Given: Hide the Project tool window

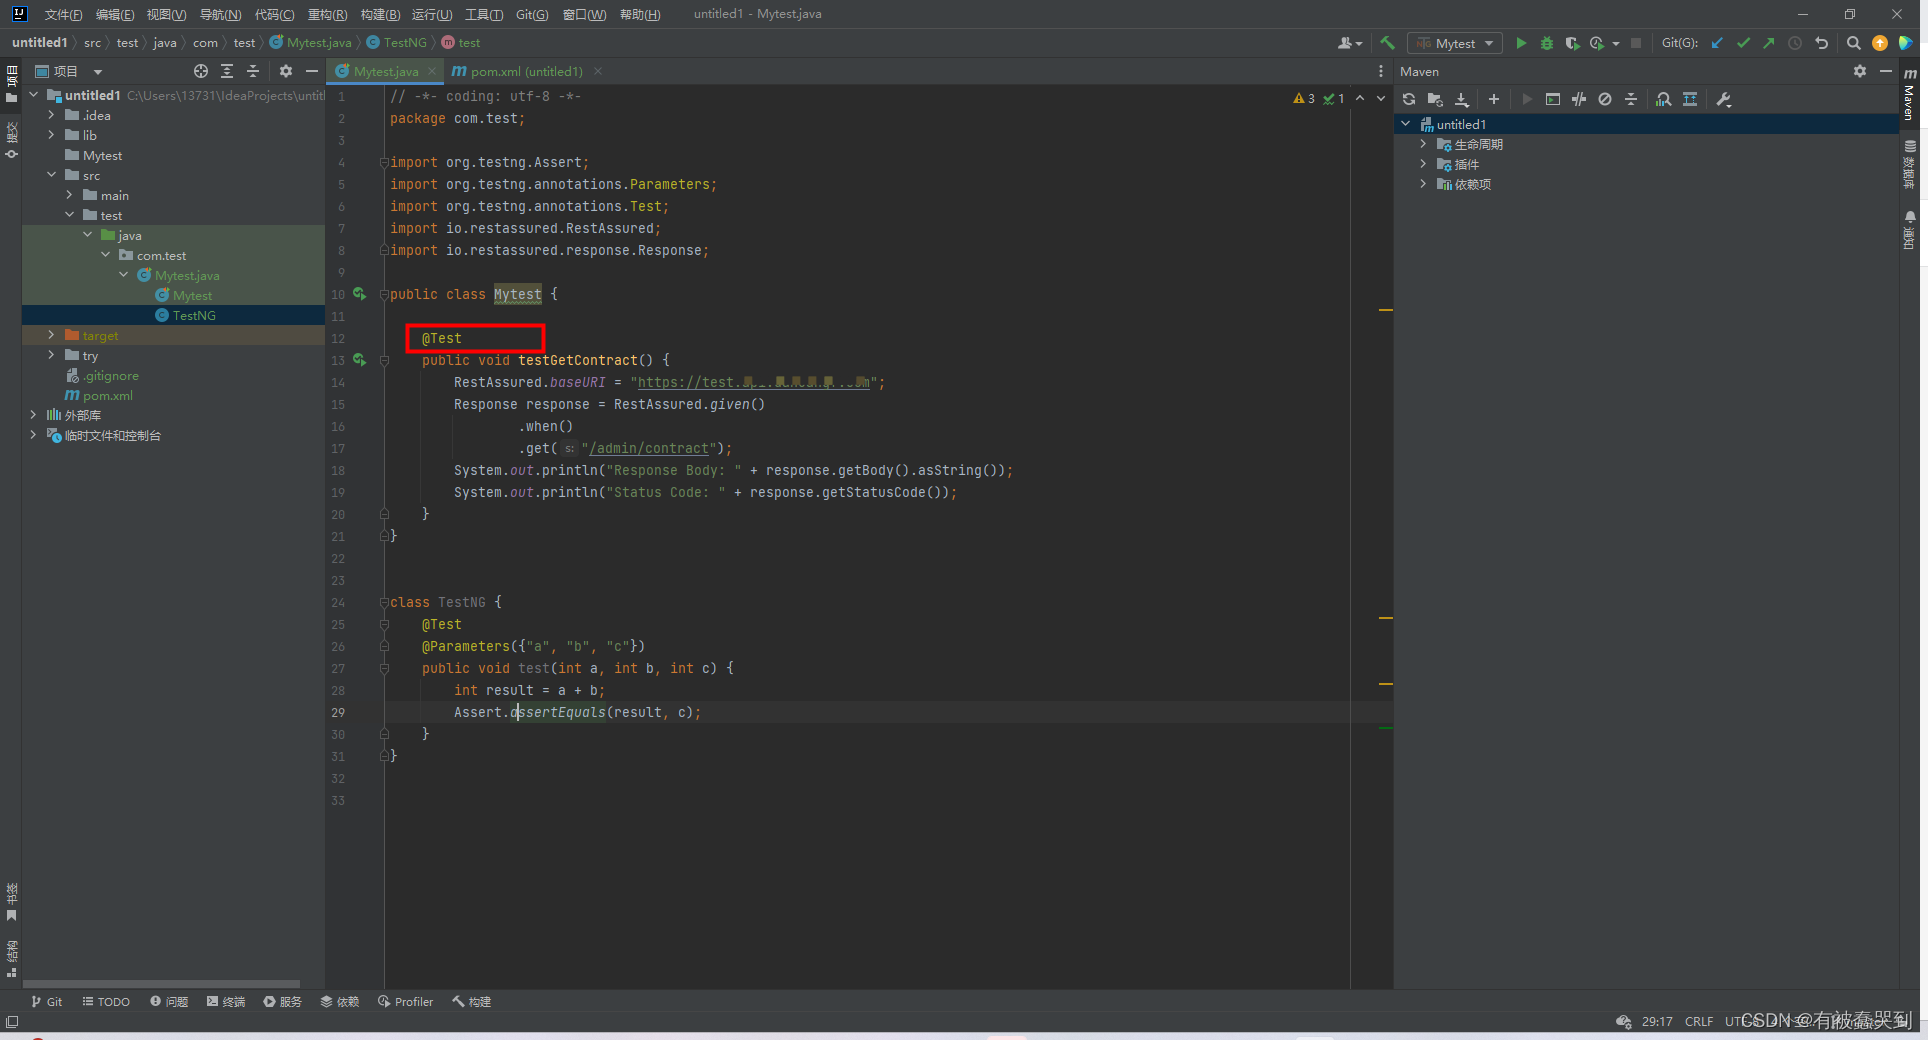Looking at the screenshot, I should 312,71.
